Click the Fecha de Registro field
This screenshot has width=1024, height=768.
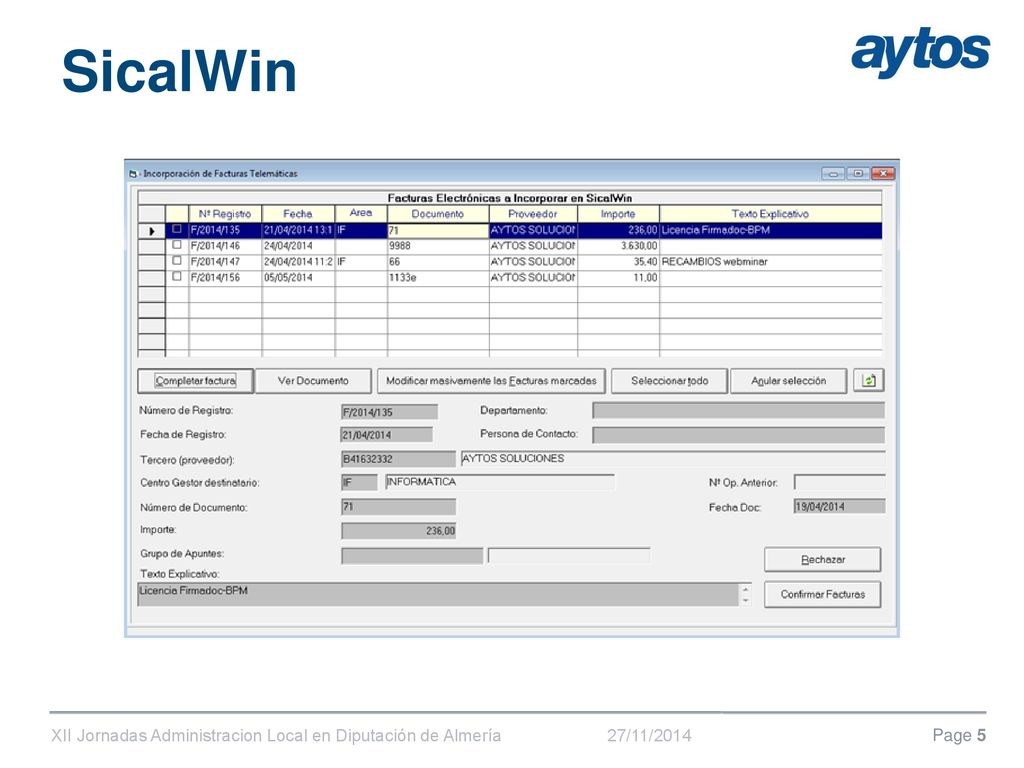click(387, 435)
